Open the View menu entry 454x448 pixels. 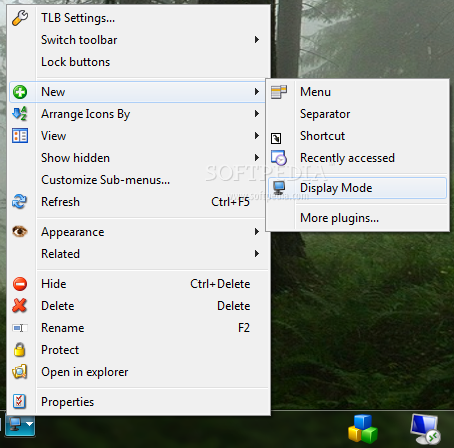tap(139, 136)
